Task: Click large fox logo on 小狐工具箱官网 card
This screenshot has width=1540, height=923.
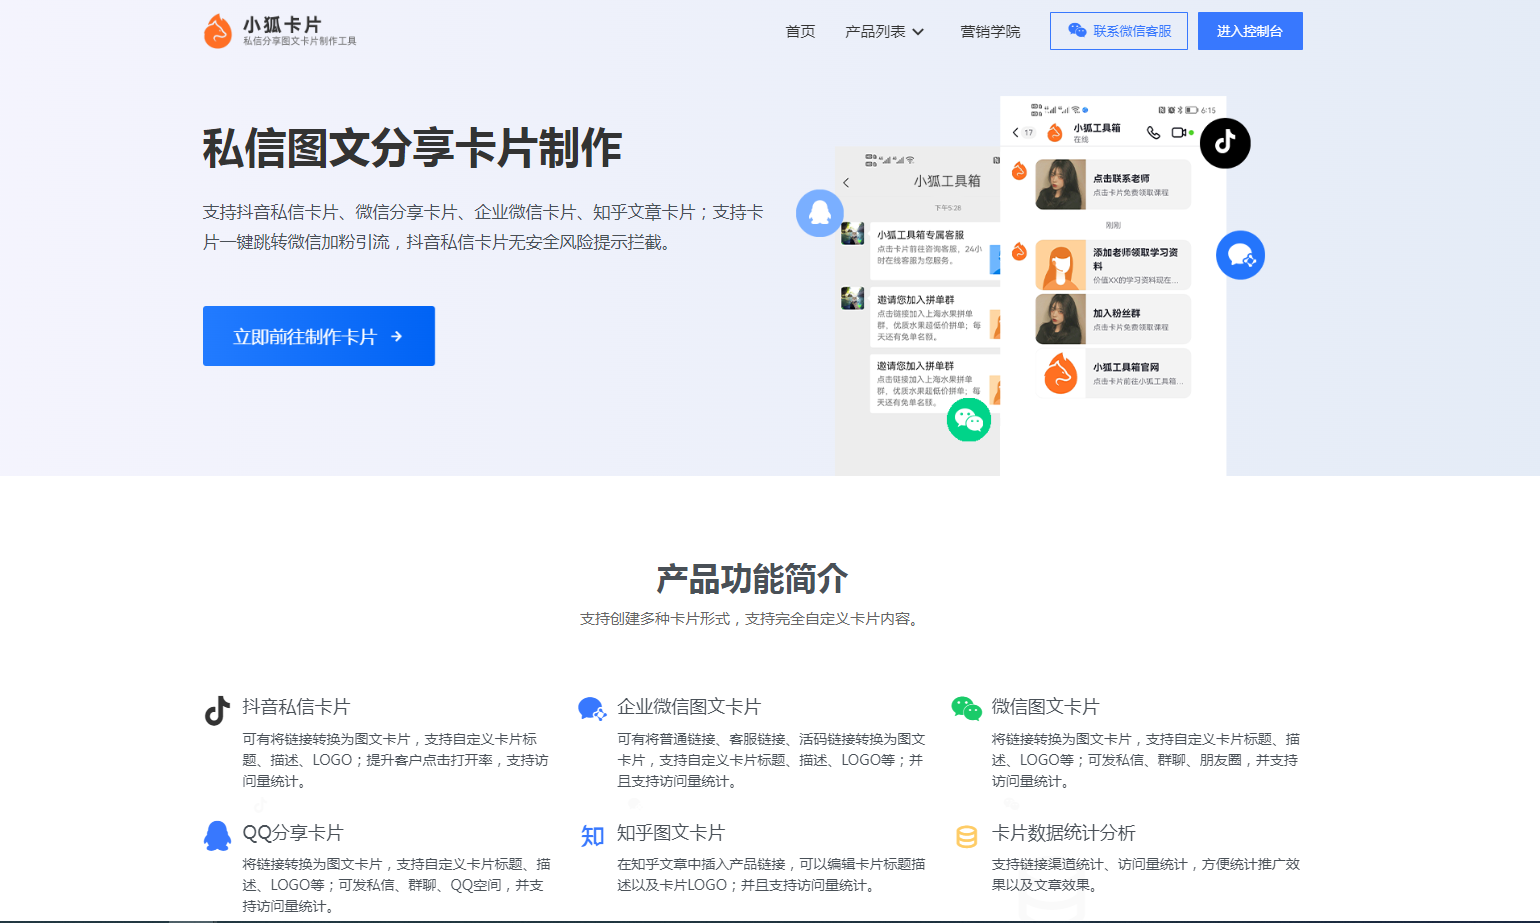Action: tap(1060, 374)
